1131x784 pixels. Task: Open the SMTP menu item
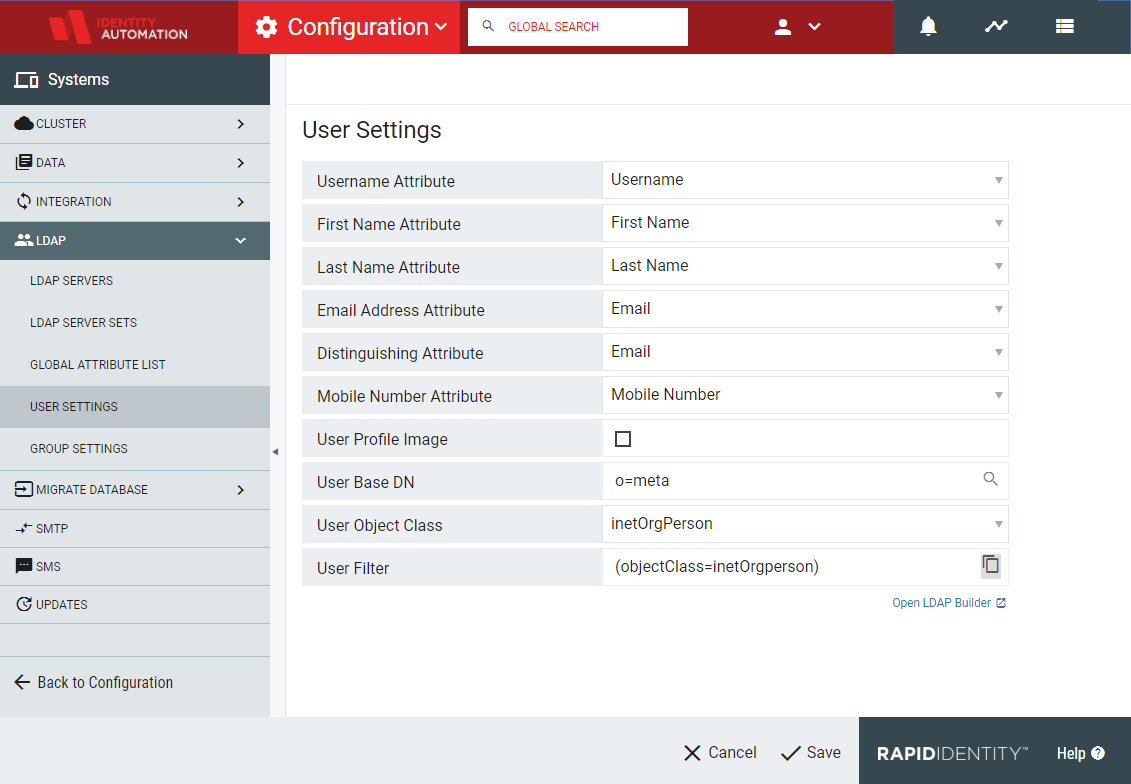click(135, 528)
